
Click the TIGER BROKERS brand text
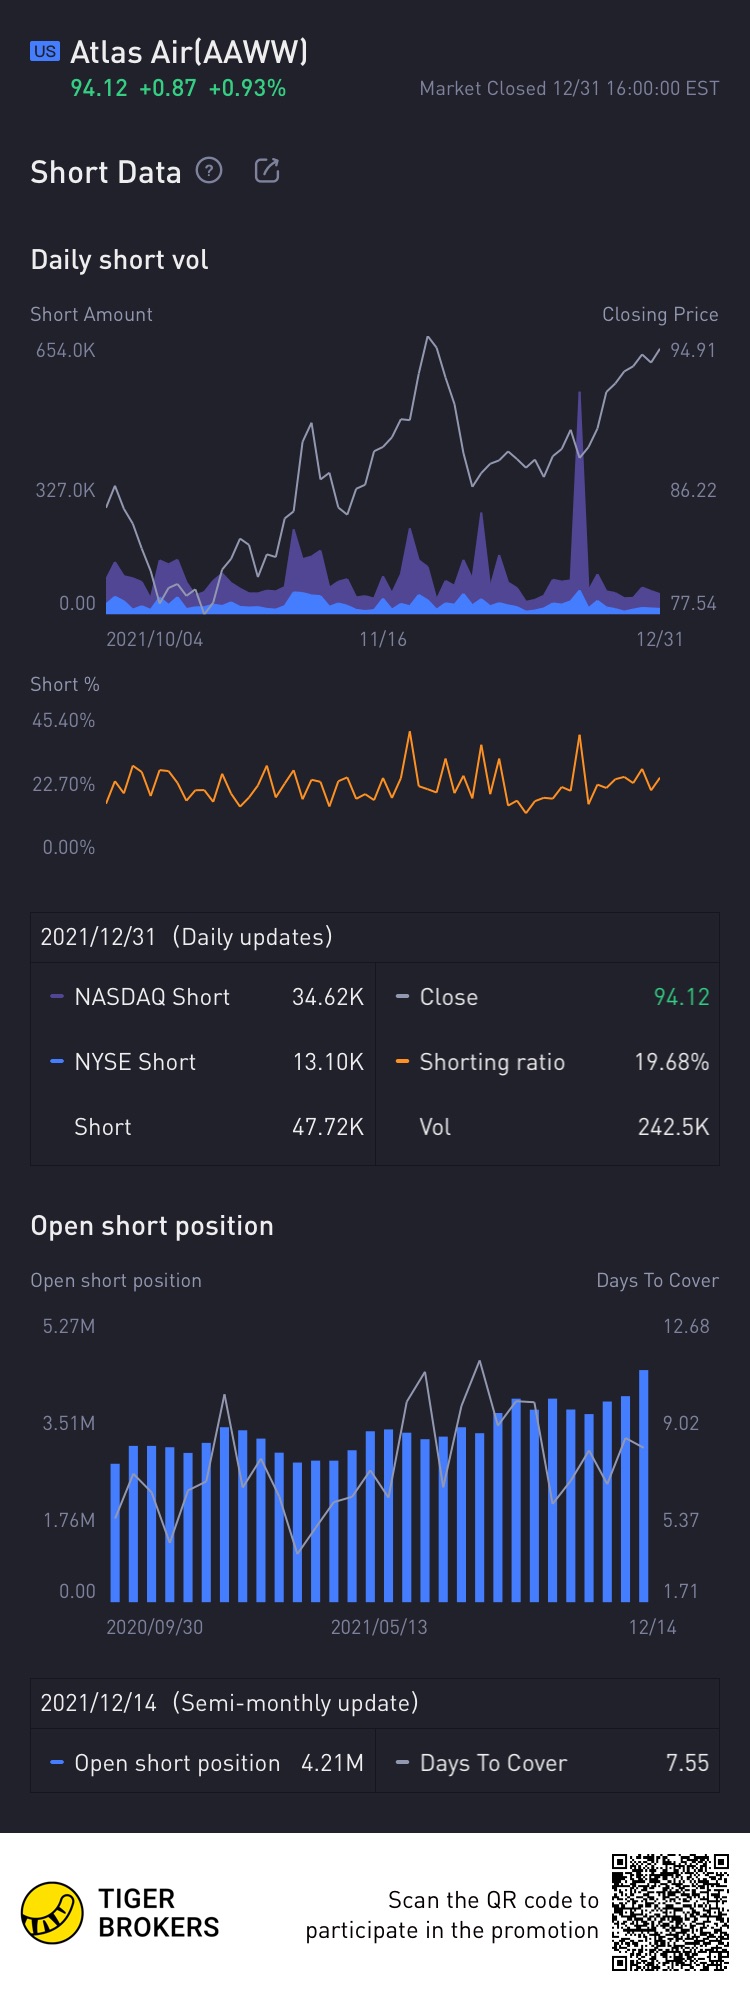pos(158,1913)
